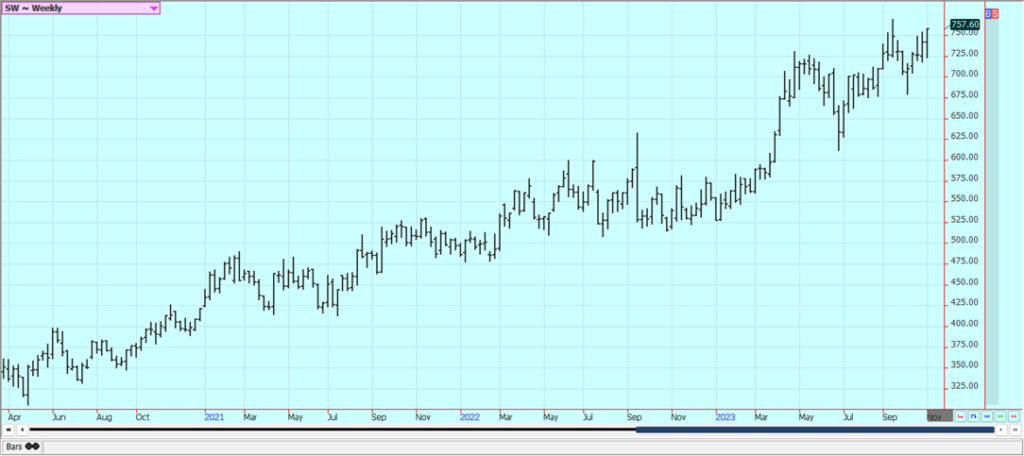Open the SW ~ Weekly symbol dropdown
Viewport: 1024px width, 456px height.
(80, 8)
